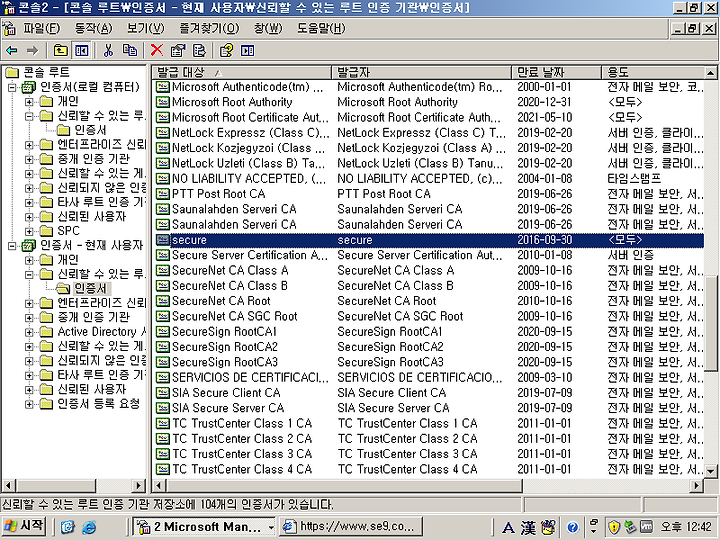Expand the 중개 인증 기관 node under current user

click(x=29, y=317)
